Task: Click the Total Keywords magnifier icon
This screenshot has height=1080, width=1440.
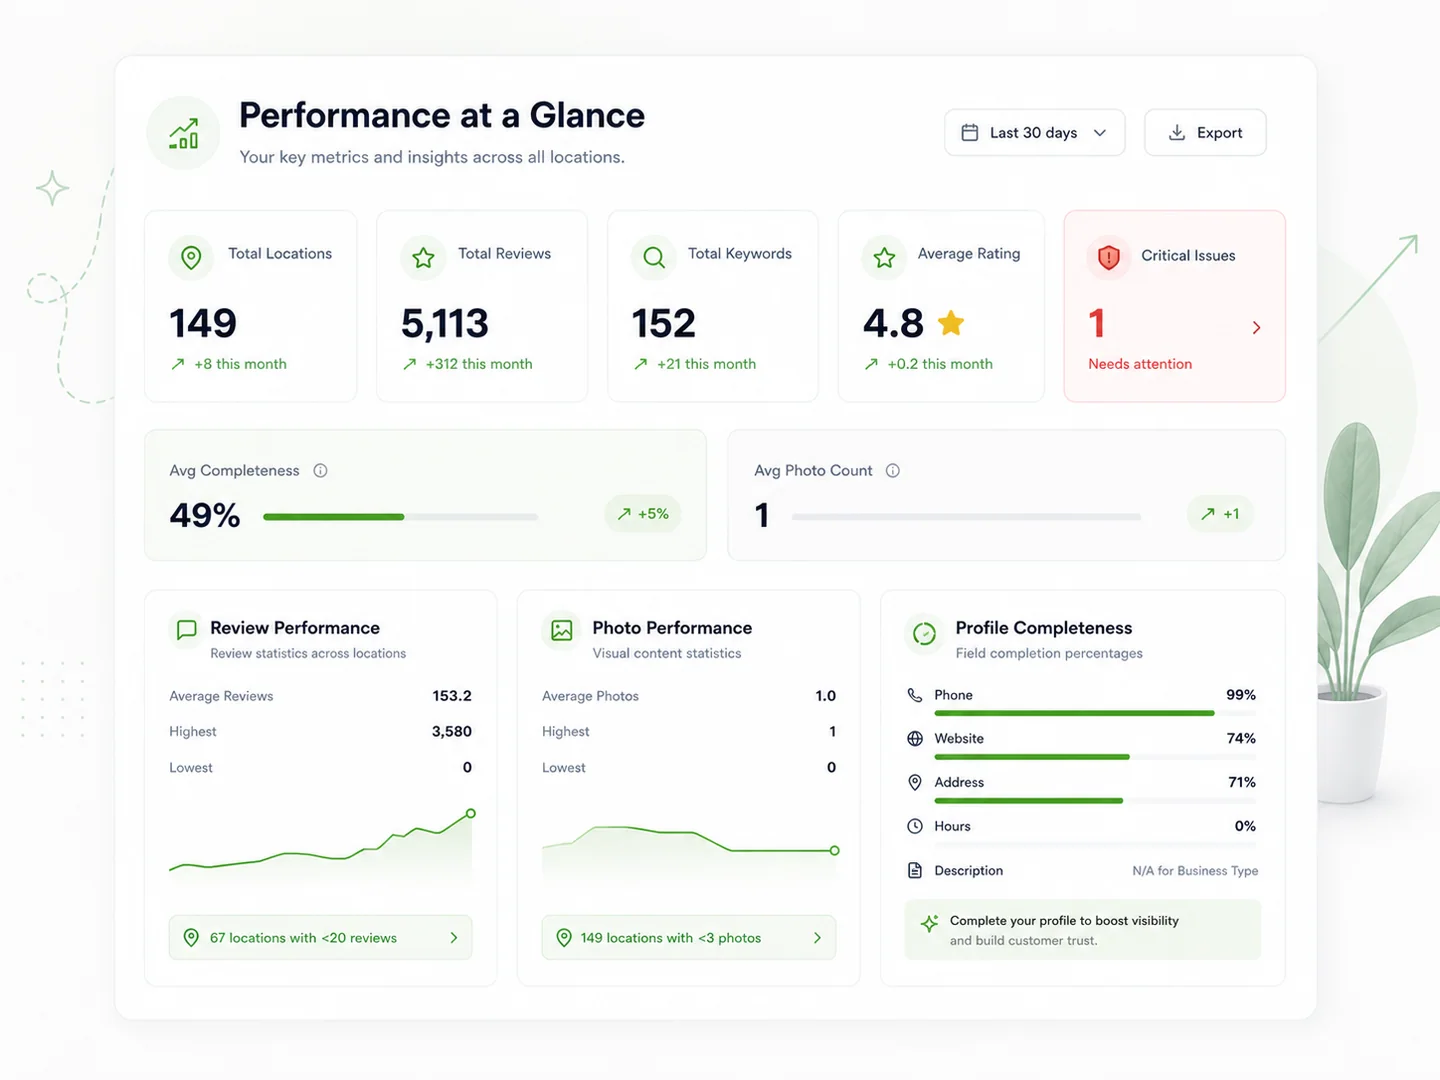Action: click(654, 257)
